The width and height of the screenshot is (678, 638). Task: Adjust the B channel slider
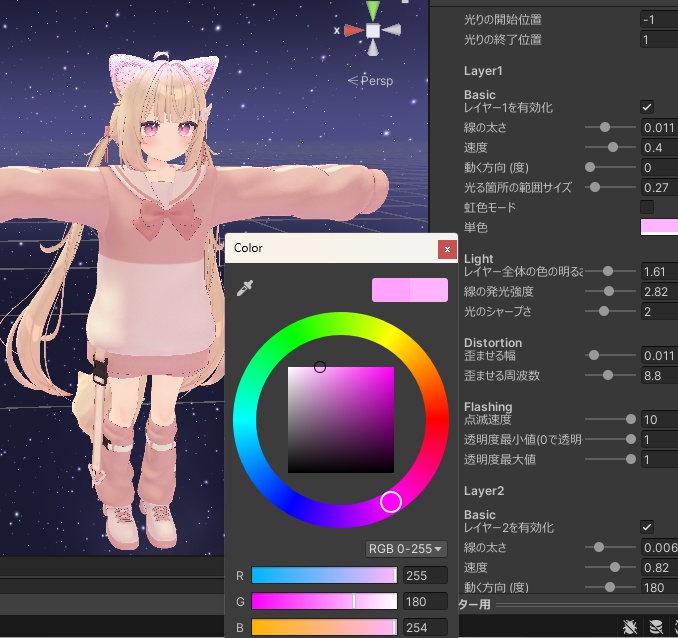coord(324,627)
